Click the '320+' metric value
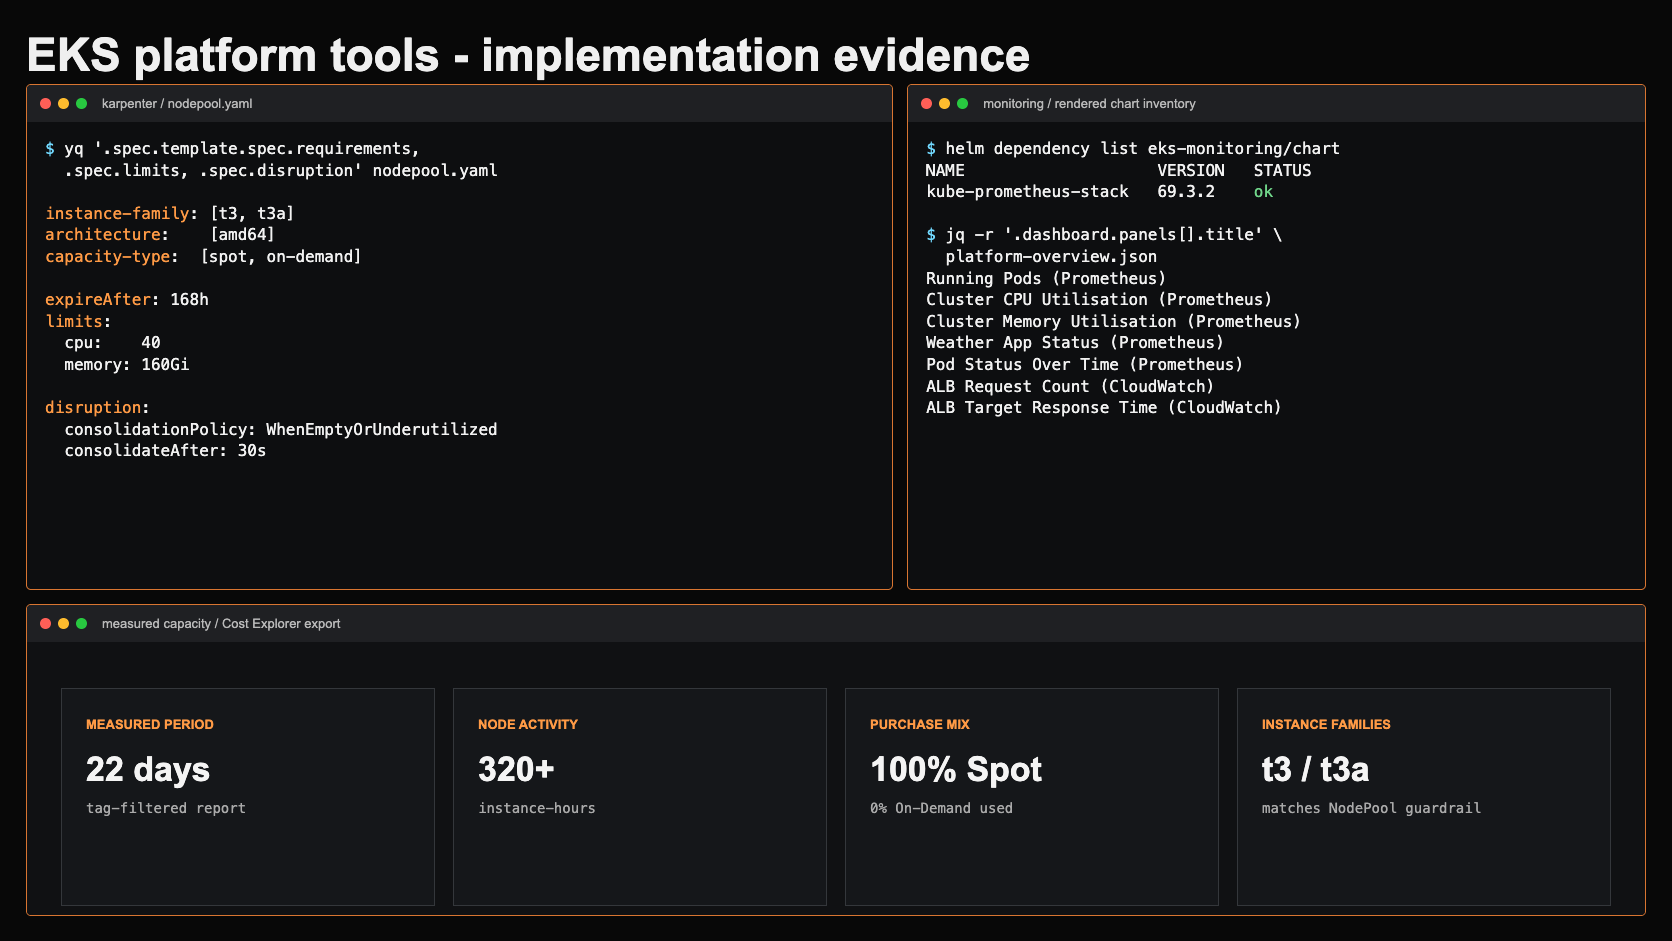Viewport: 1672px width, 941px height. 516,769
